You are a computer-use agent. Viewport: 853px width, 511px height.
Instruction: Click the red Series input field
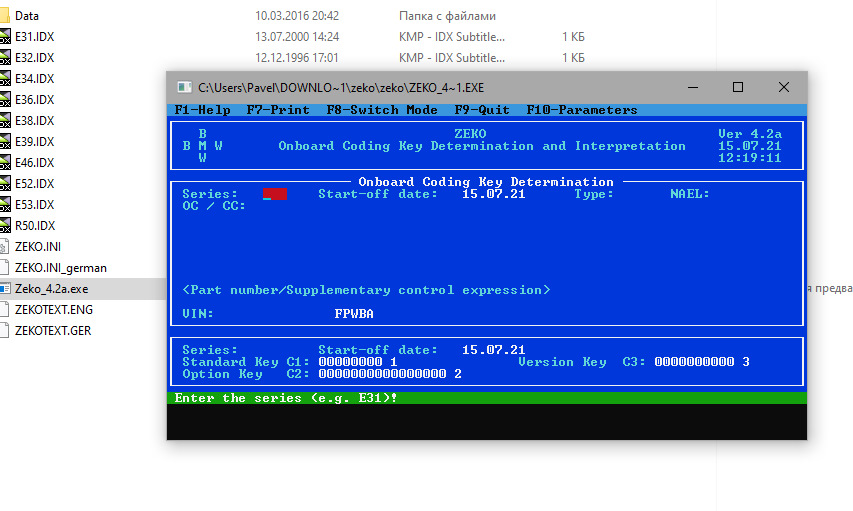pos(275,194)
